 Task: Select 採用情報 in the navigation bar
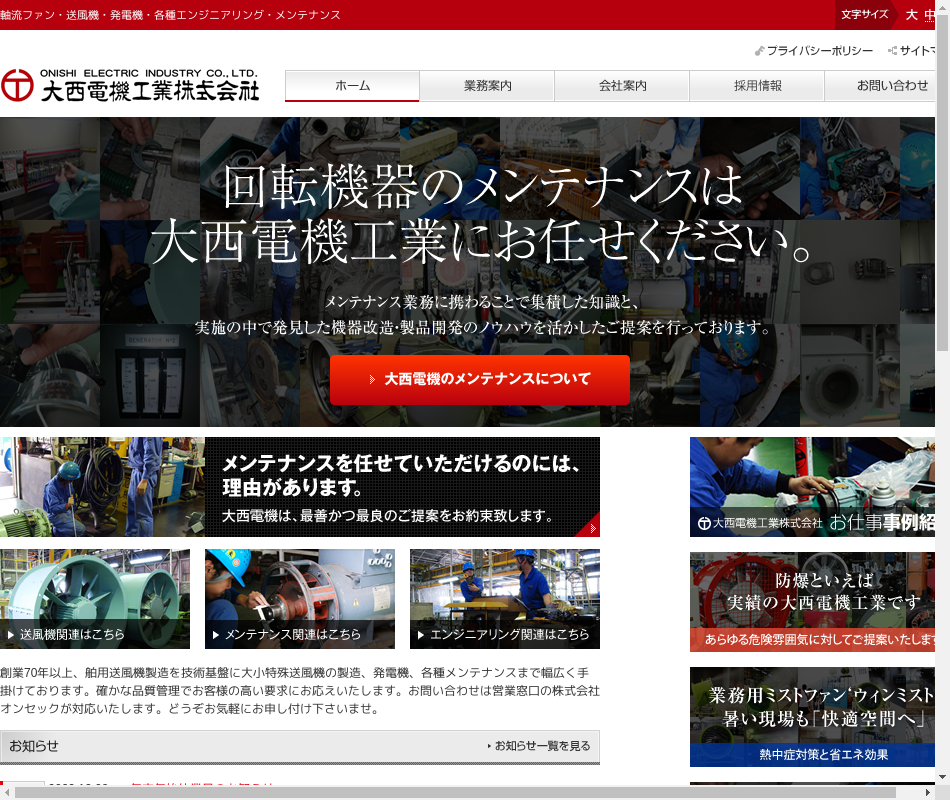coord(757,86)
